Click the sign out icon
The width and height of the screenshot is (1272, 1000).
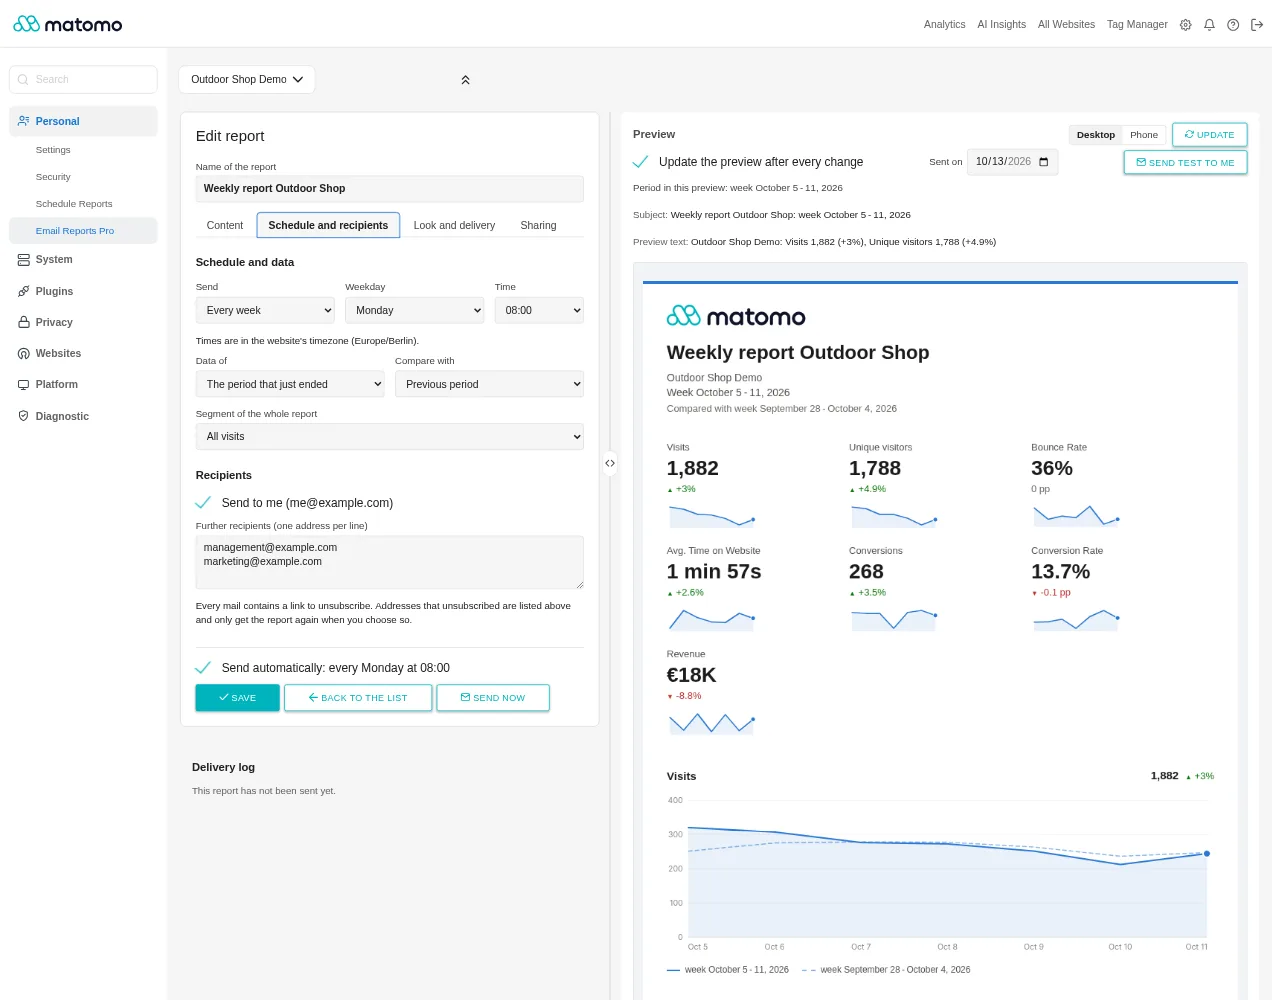tap(1257, 25)
